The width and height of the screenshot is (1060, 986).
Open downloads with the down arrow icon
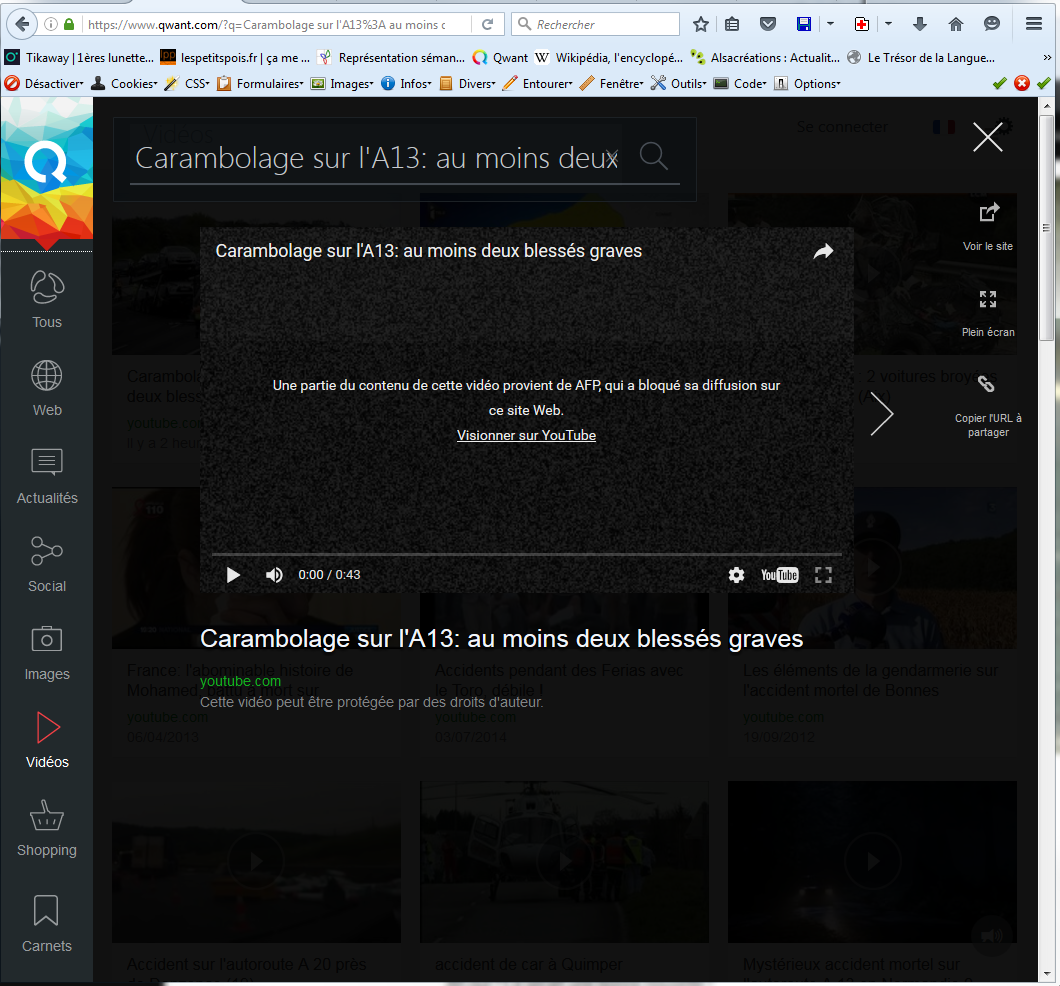coord(919,24)
